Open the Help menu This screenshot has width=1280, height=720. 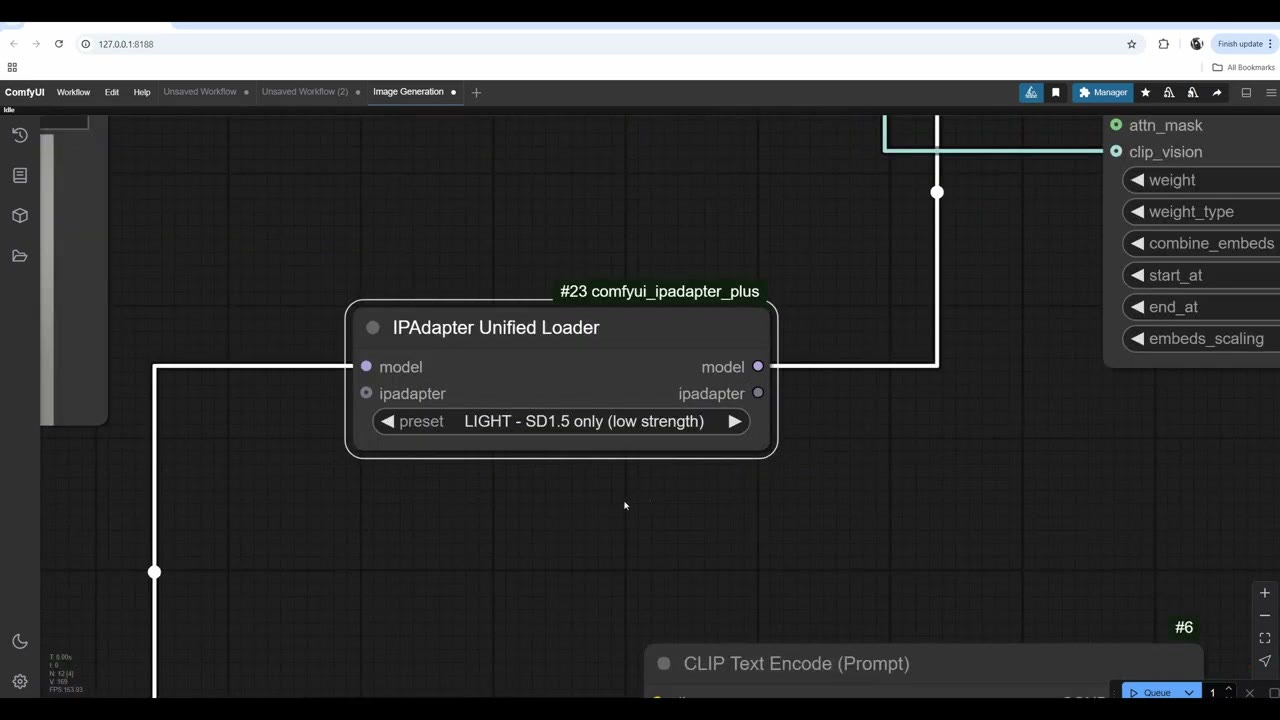point(142,92)
